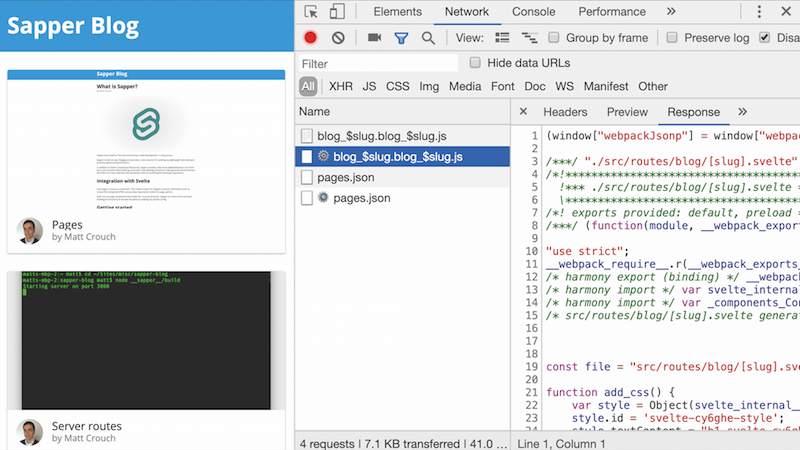Filter requests by CSS
This screenshot has width=800, height=450.
click(x=397, y=86)
